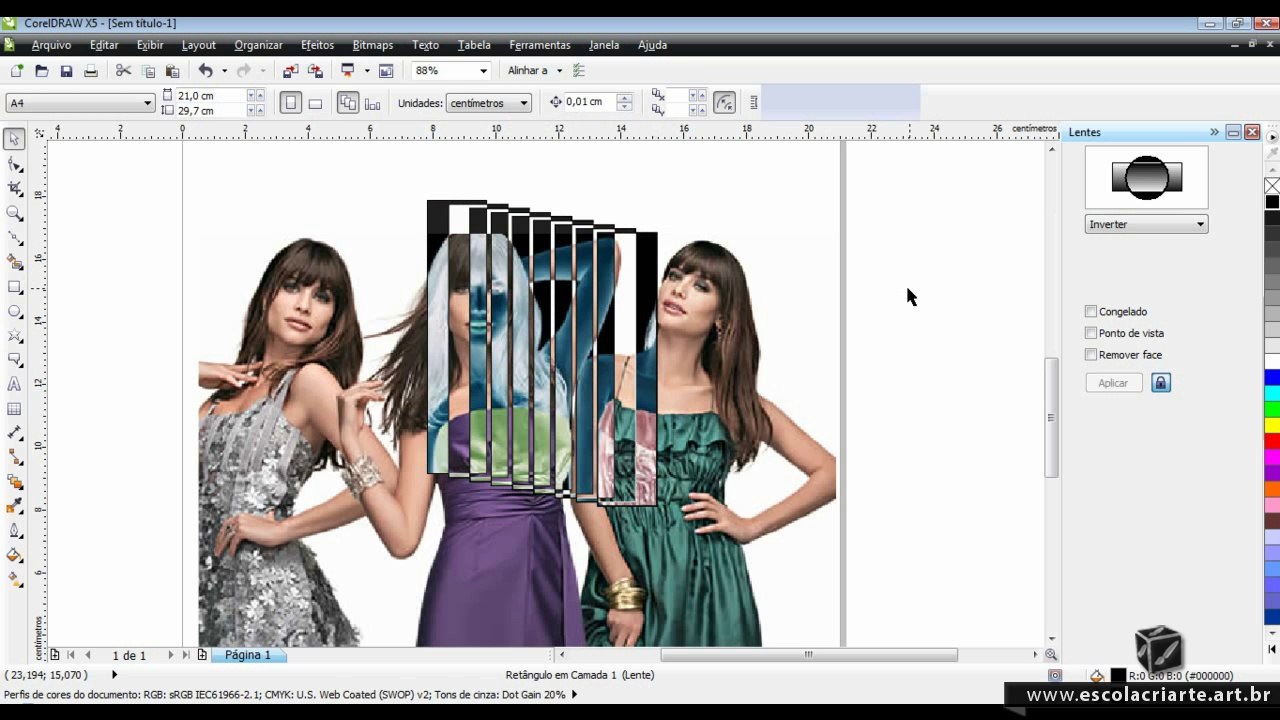1280x720 pixels.
Task: Toggle the lock button beside Aplicar
Action: pos(1161,383)
